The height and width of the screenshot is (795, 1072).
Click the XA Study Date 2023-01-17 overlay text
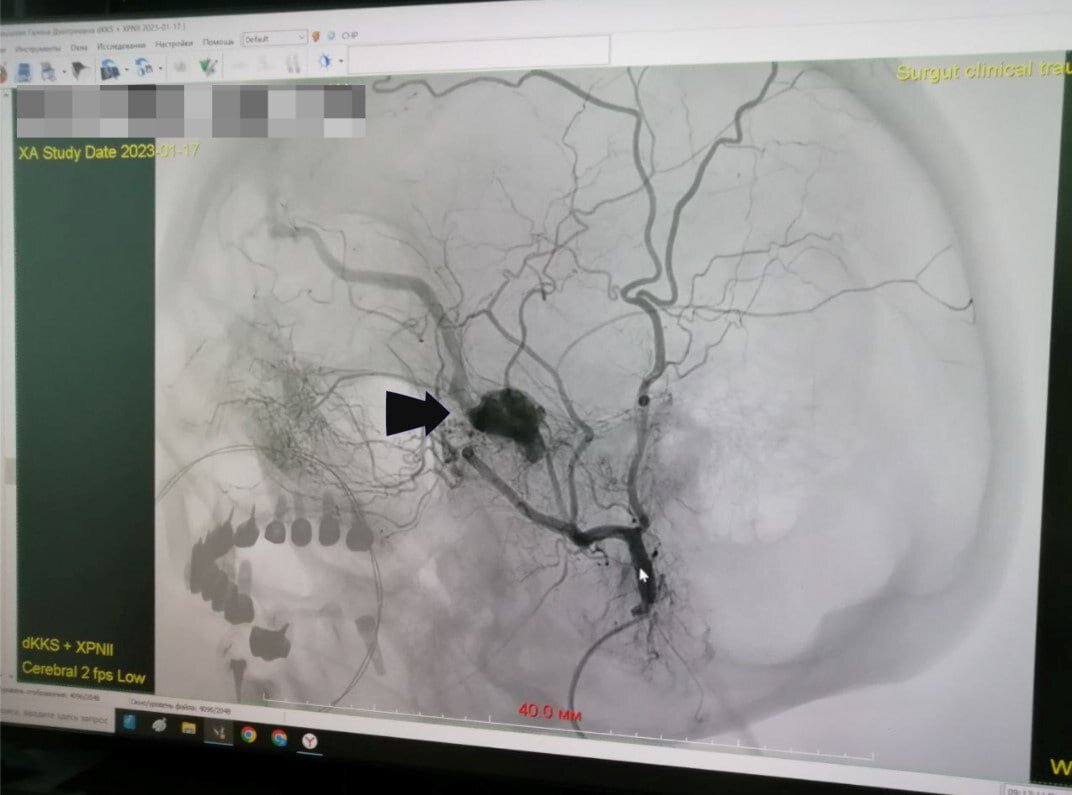point(109,152)
